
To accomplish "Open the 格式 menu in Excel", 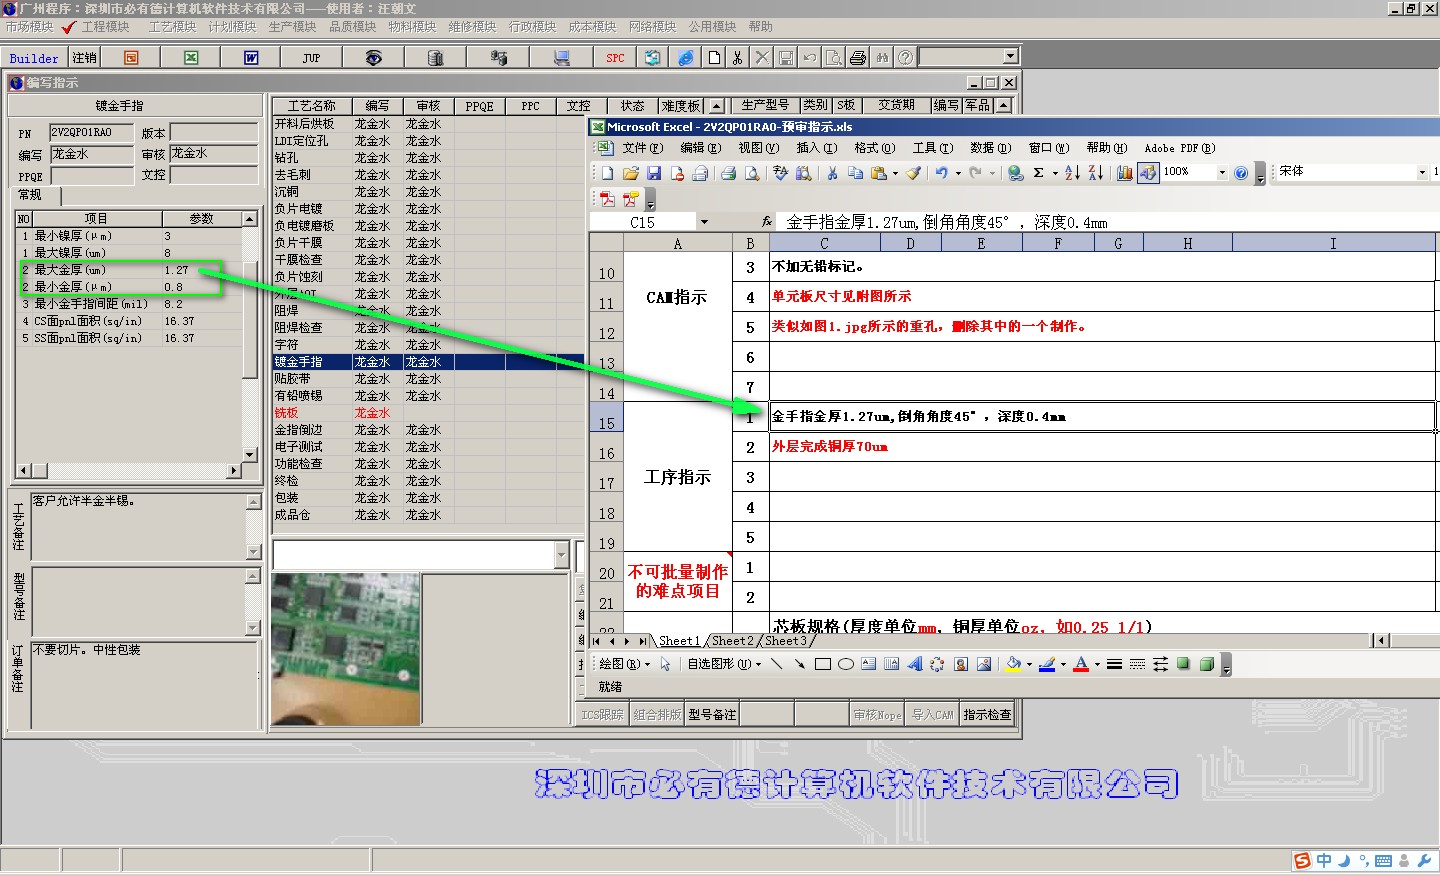I will tap(874, 148).
